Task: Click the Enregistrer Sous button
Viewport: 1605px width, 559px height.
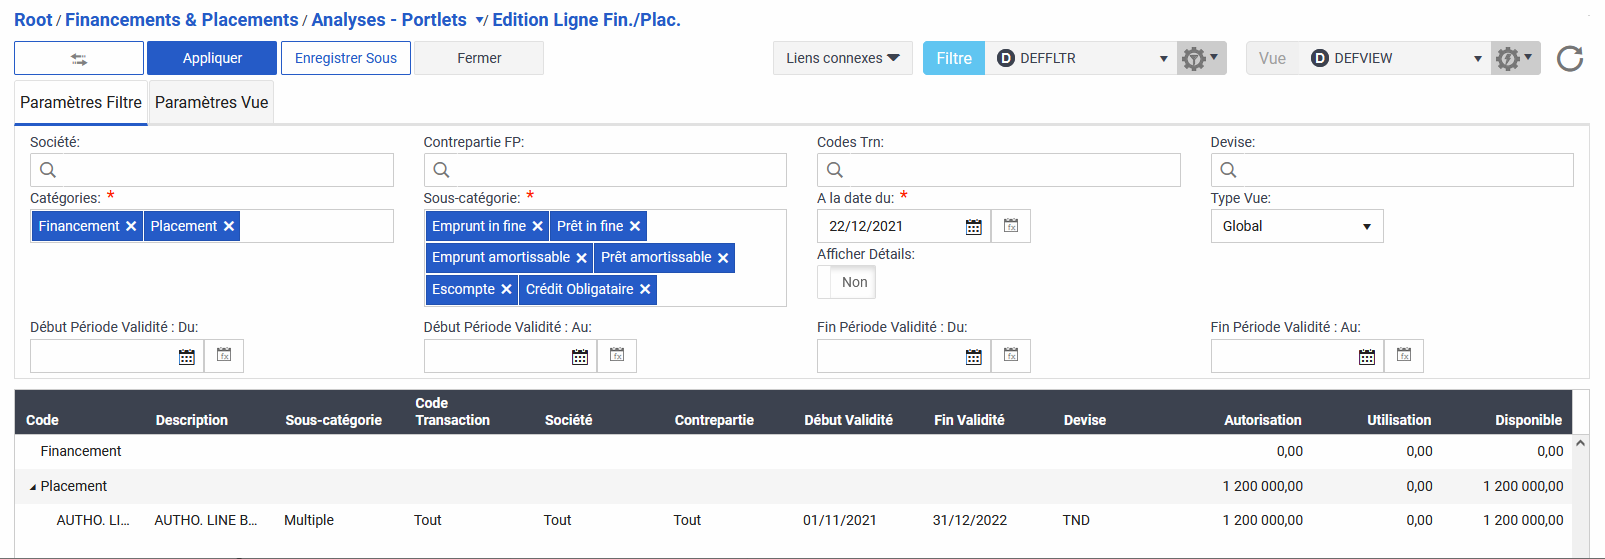Action: 346,58
